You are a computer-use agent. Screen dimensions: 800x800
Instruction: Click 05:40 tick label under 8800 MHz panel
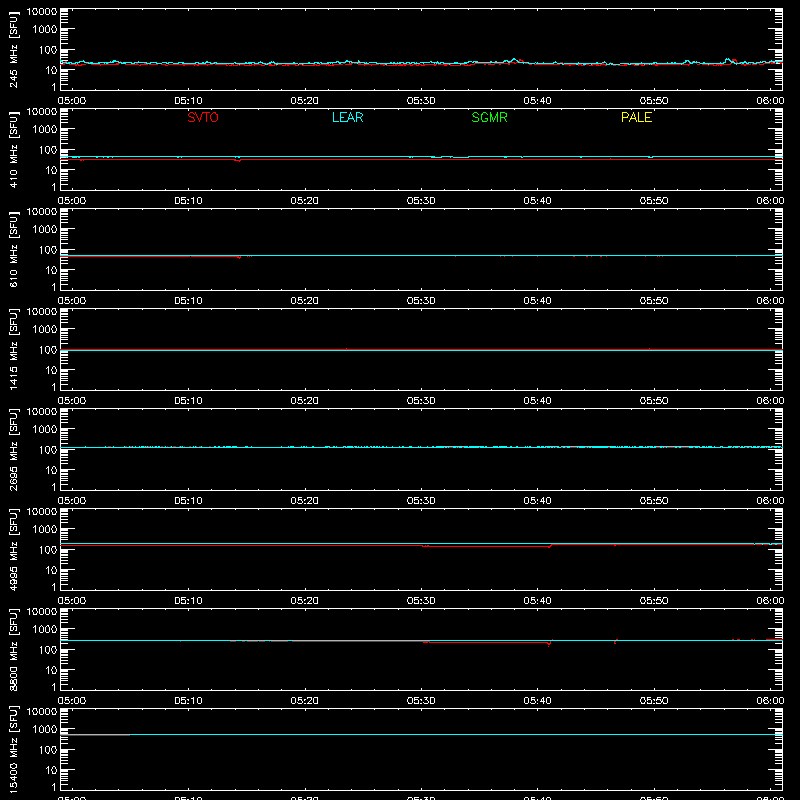pyautogui.click(x=537, y=701)
